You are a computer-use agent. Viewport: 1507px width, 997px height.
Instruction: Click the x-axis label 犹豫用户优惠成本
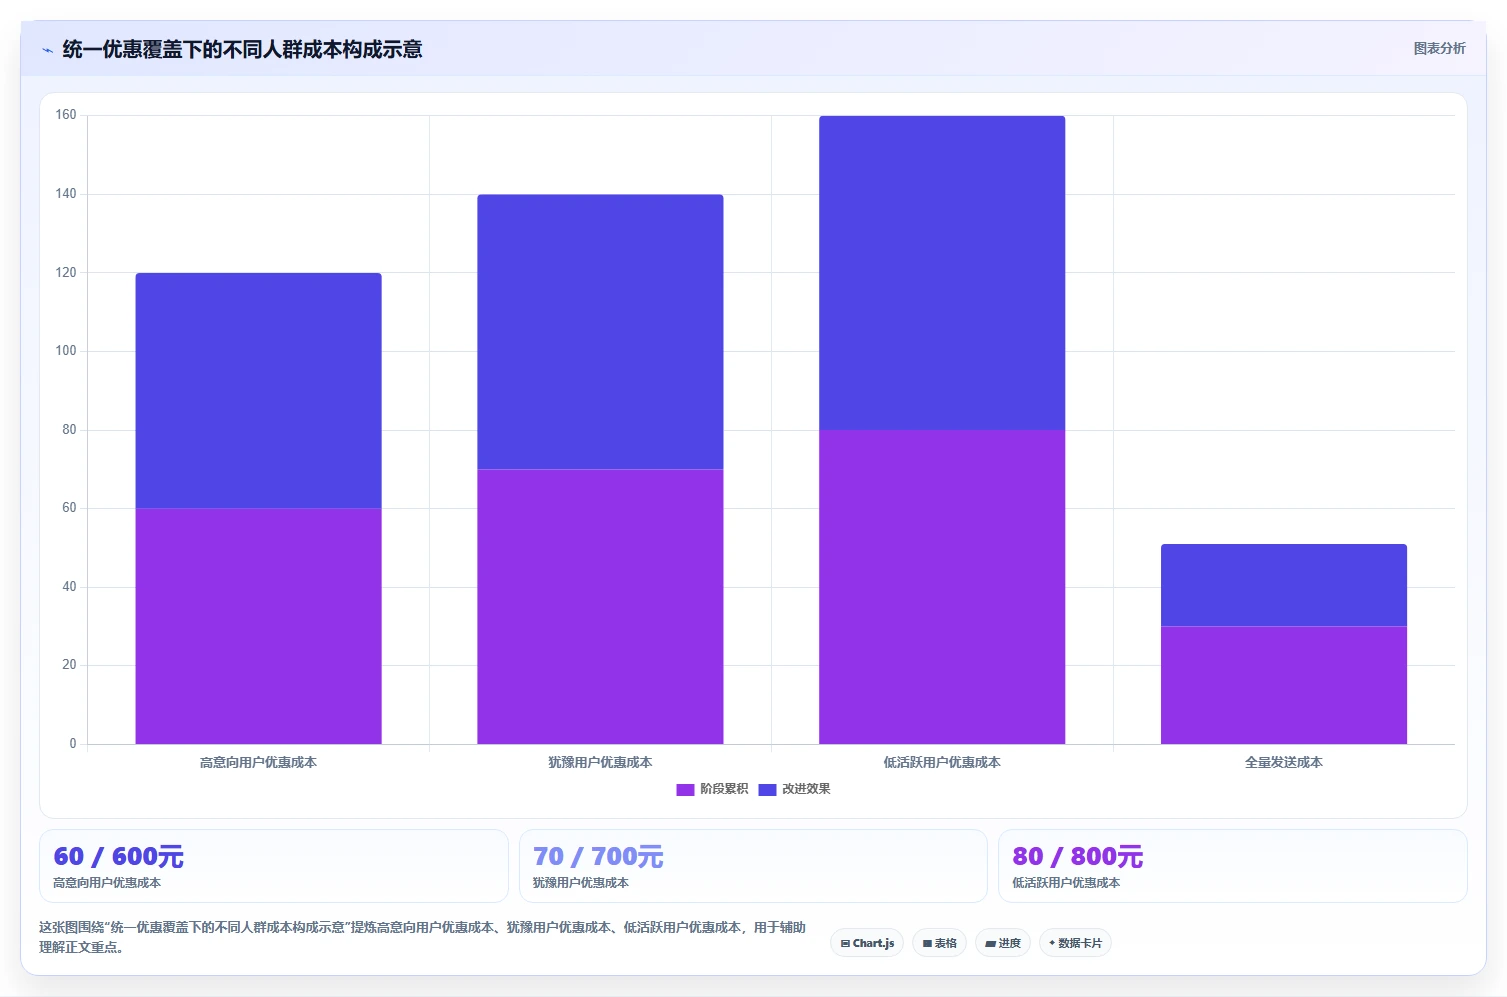[600, 762]
